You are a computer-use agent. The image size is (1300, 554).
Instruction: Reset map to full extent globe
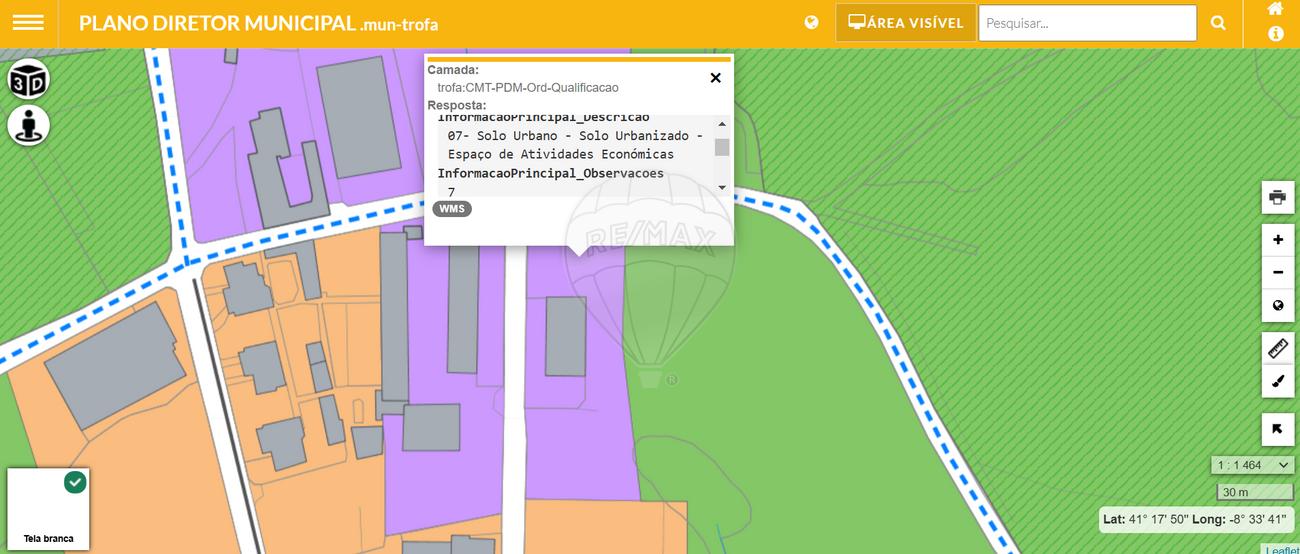(x=1277, y=305)
